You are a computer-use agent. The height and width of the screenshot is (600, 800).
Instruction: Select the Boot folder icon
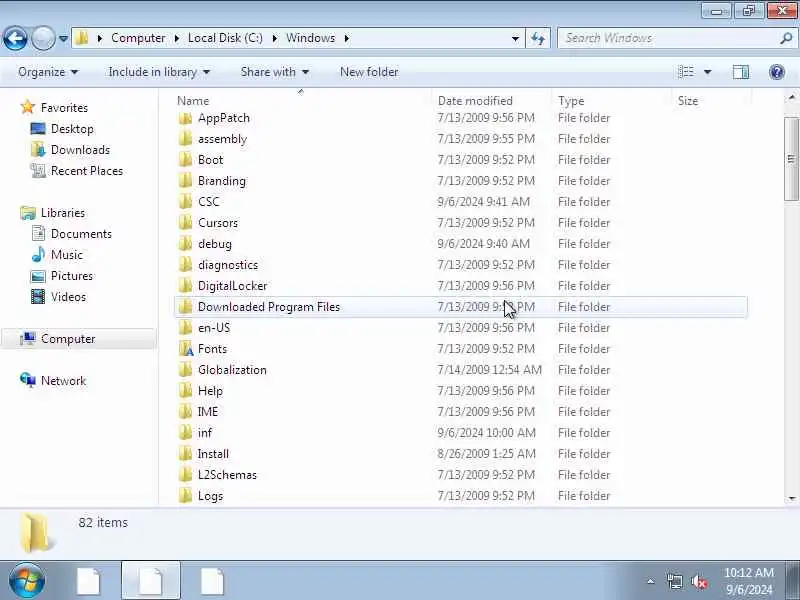[186, 160]
